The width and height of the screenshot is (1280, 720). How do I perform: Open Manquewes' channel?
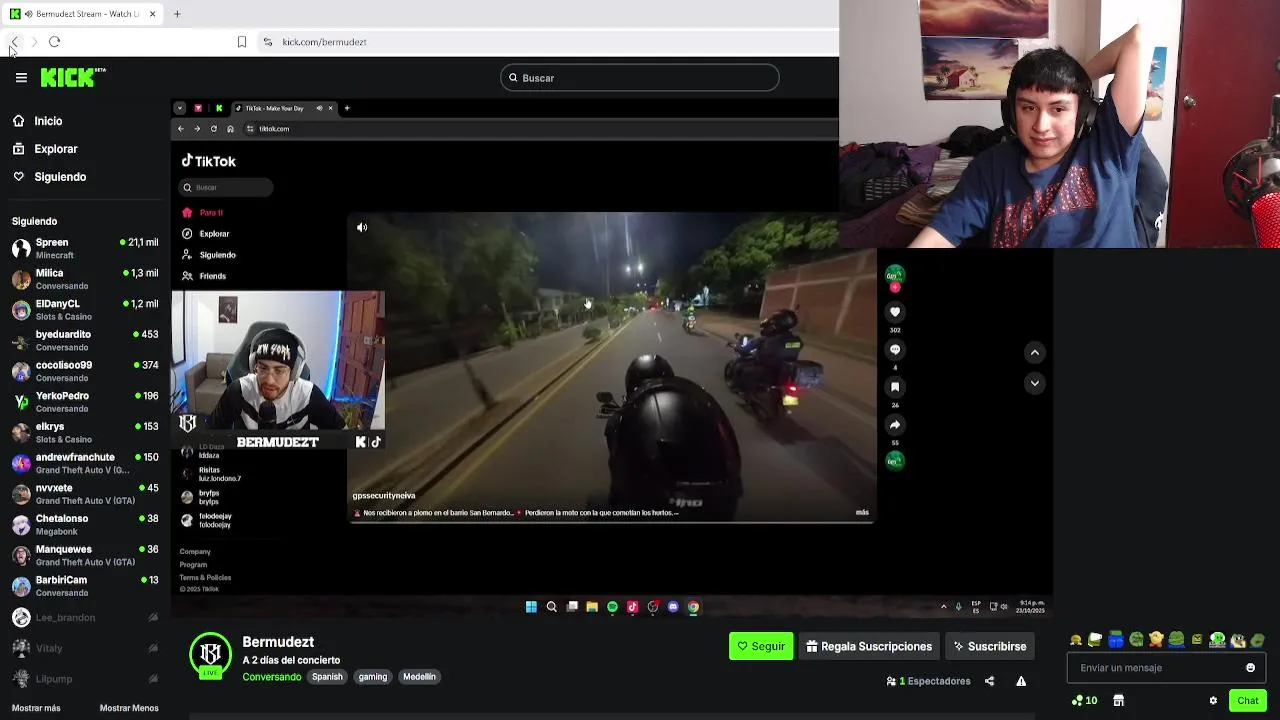click(x=85, y=555)
